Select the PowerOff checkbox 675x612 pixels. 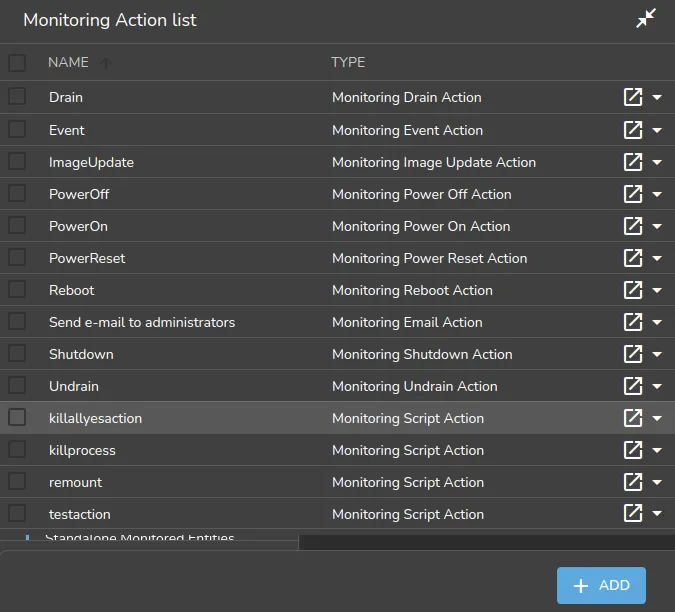(x=17, y=193)
